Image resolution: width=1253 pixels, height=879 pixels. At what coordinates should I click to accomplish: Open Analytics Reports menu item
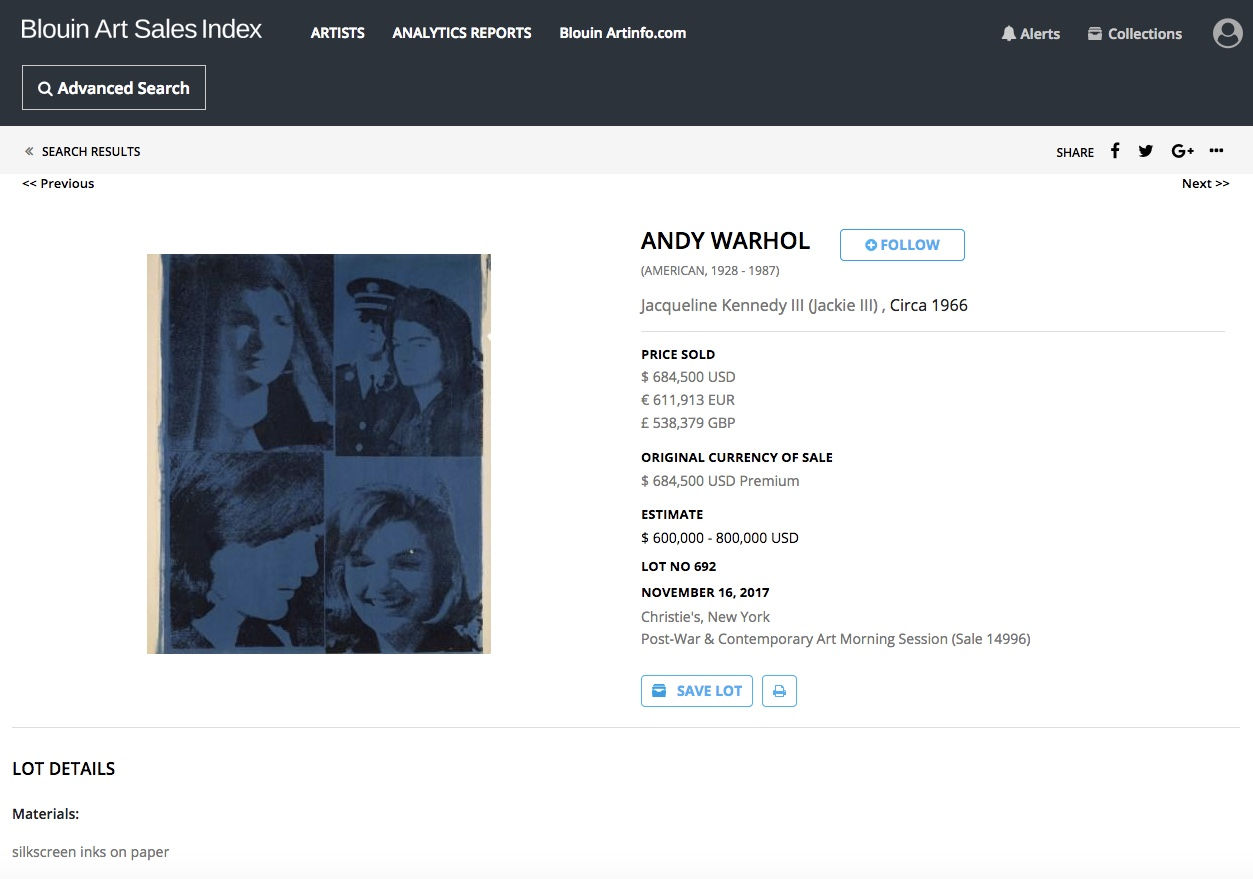[462, 33]
